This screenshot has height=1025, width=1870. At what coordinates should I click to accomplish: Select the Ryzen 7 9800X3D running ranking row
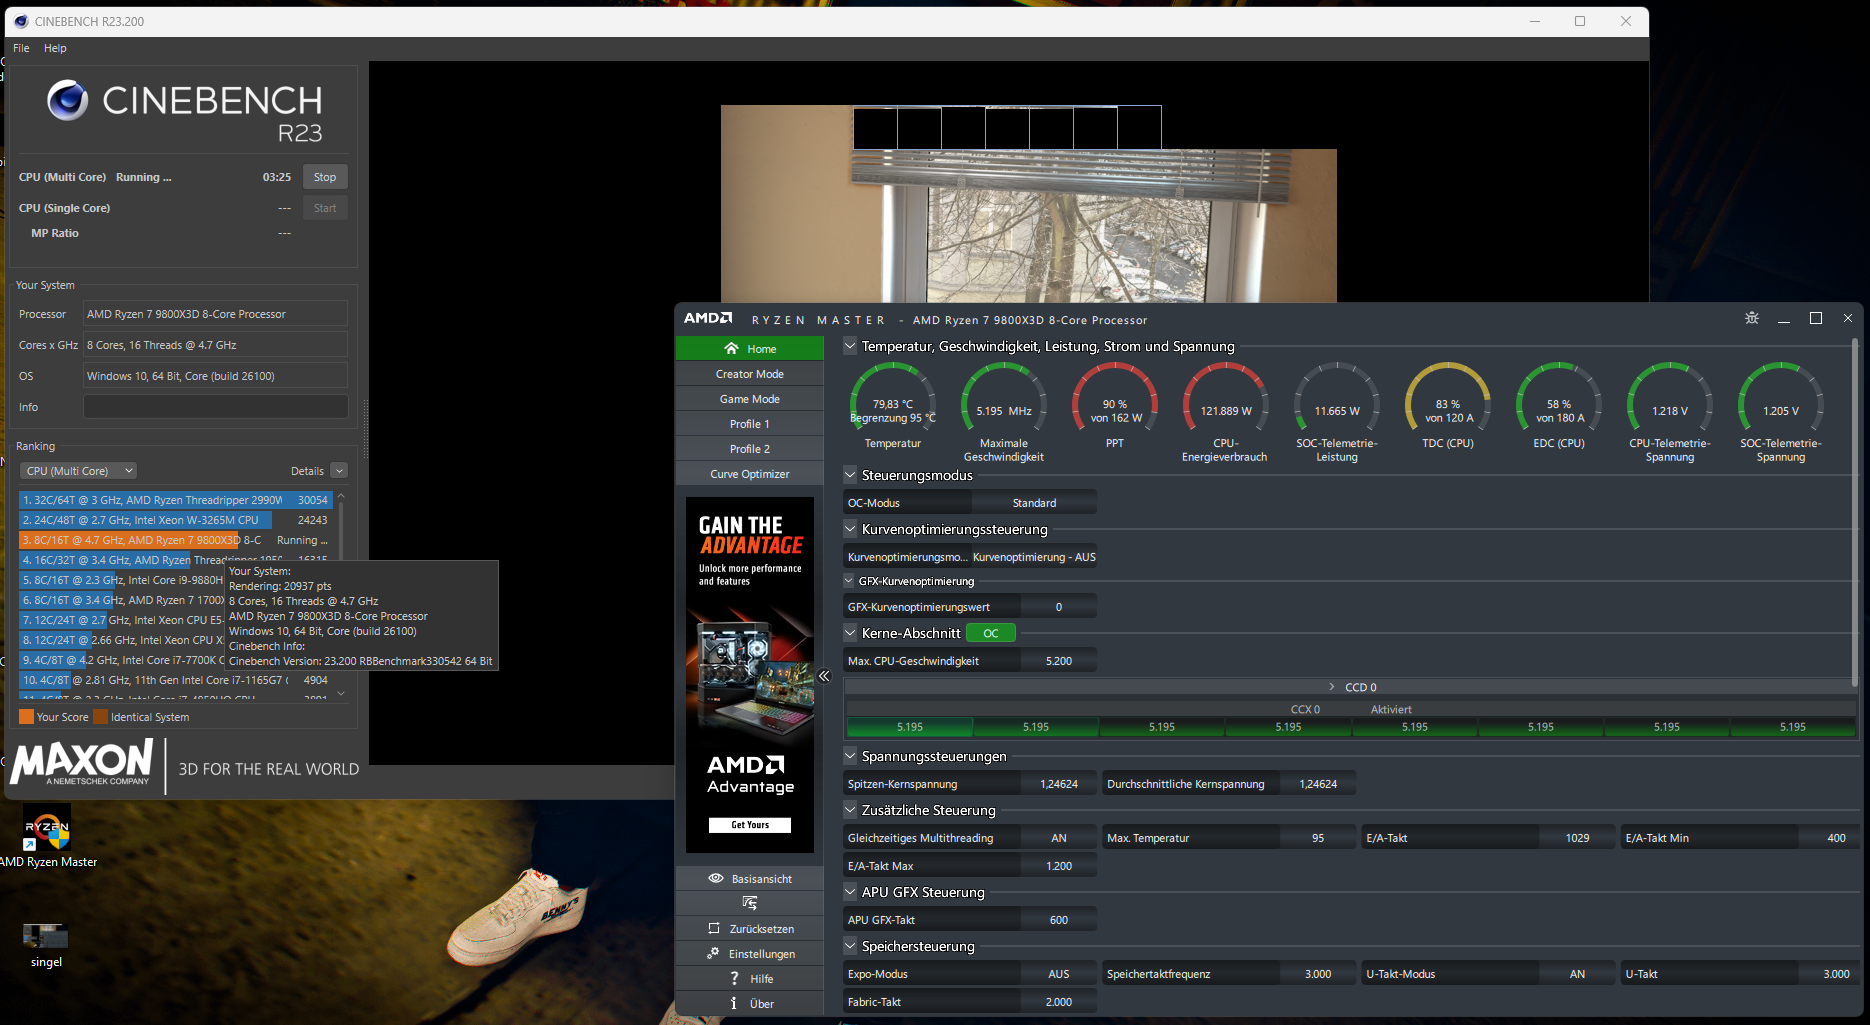coord(176,540)
